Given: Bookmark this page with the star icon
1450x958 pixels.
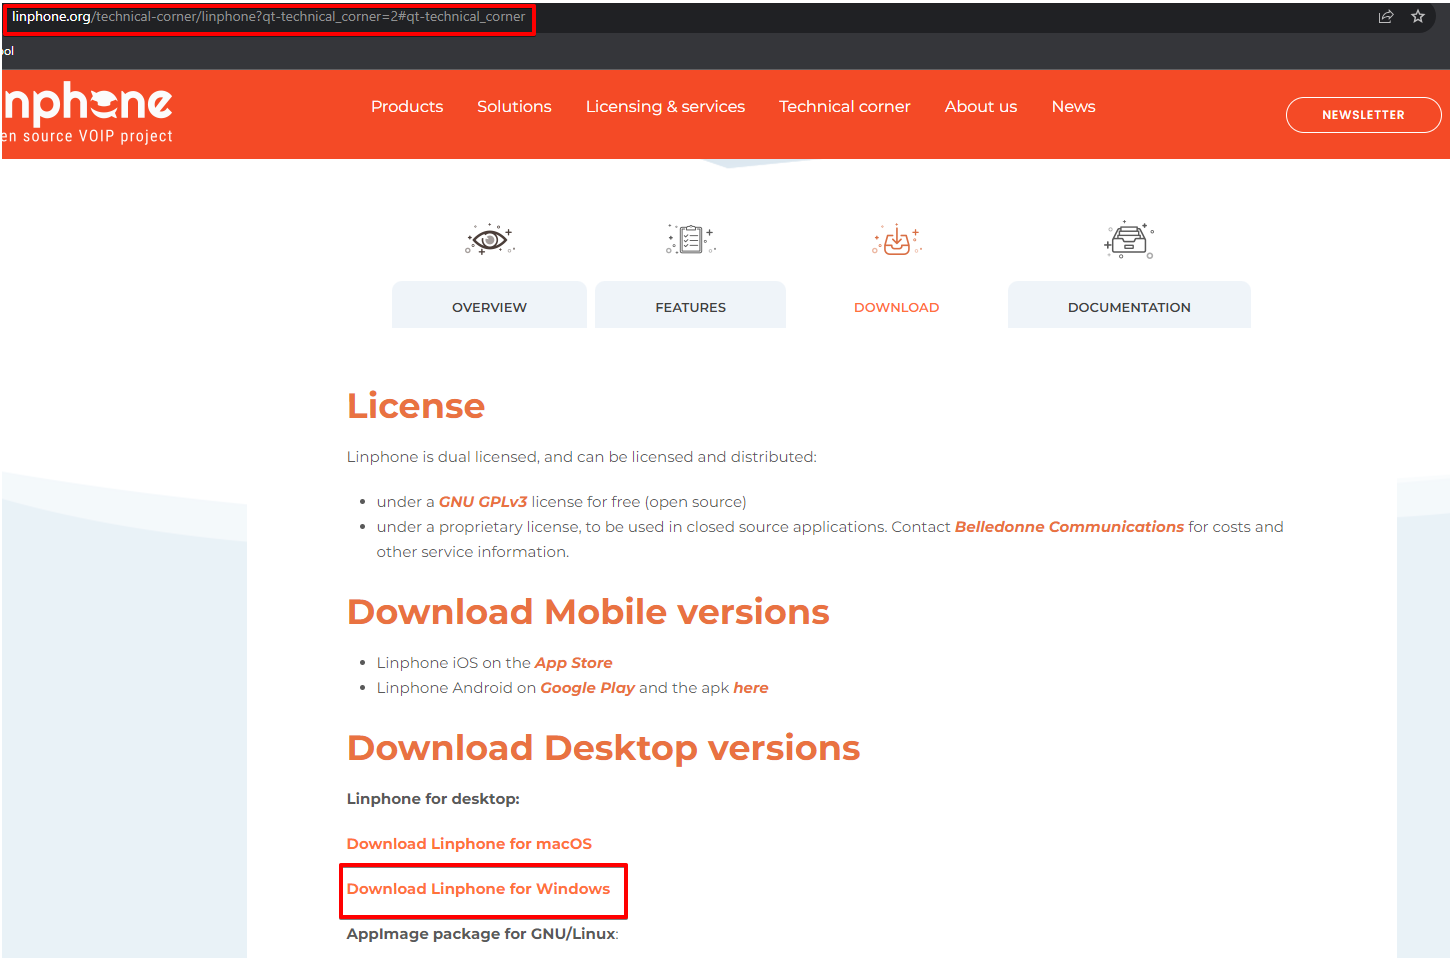Looking at the screenshot, I should 1417,17.
